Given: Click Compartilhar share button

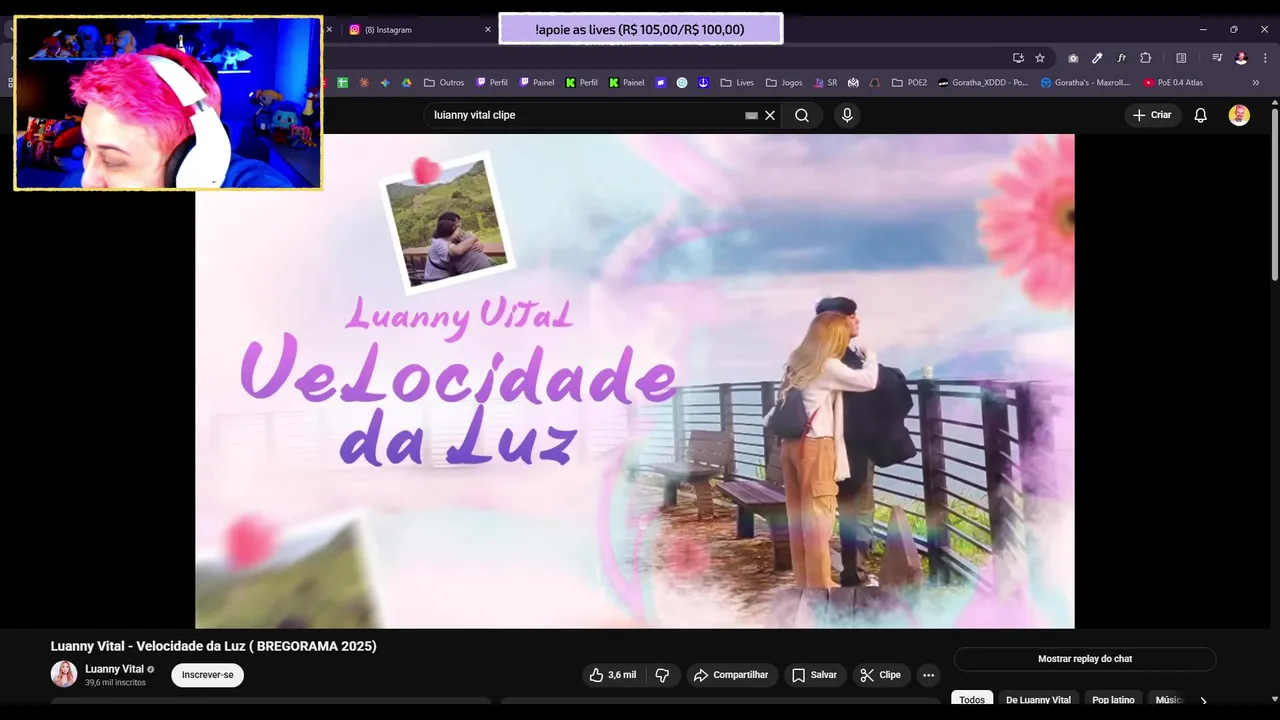Looking at the screenshot, I should (731, 675).
